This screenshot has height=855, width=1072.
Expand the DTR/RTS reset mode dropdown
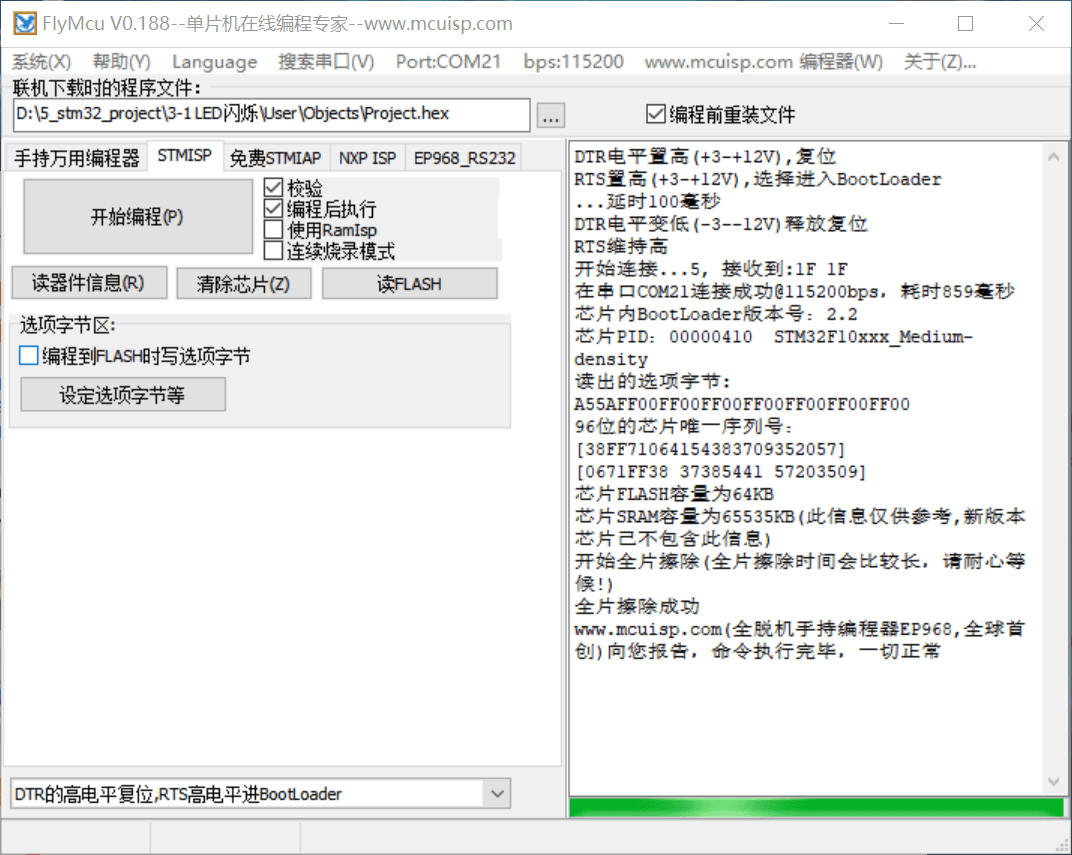point(496,794)
